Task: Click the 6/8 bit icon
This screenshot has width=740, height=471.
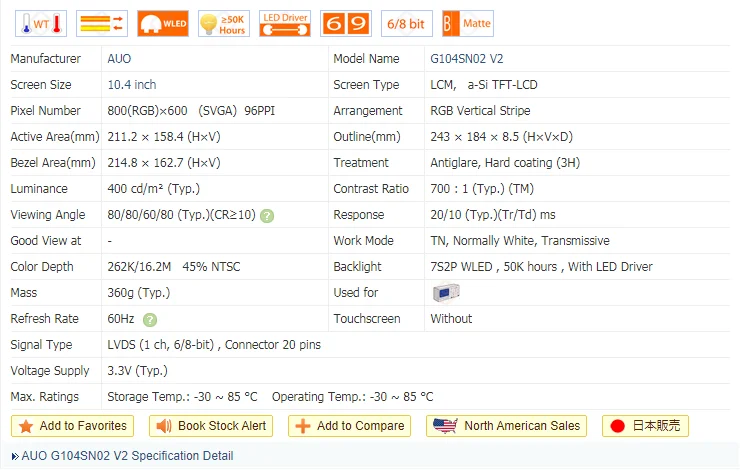Action: tap(407, 24)
